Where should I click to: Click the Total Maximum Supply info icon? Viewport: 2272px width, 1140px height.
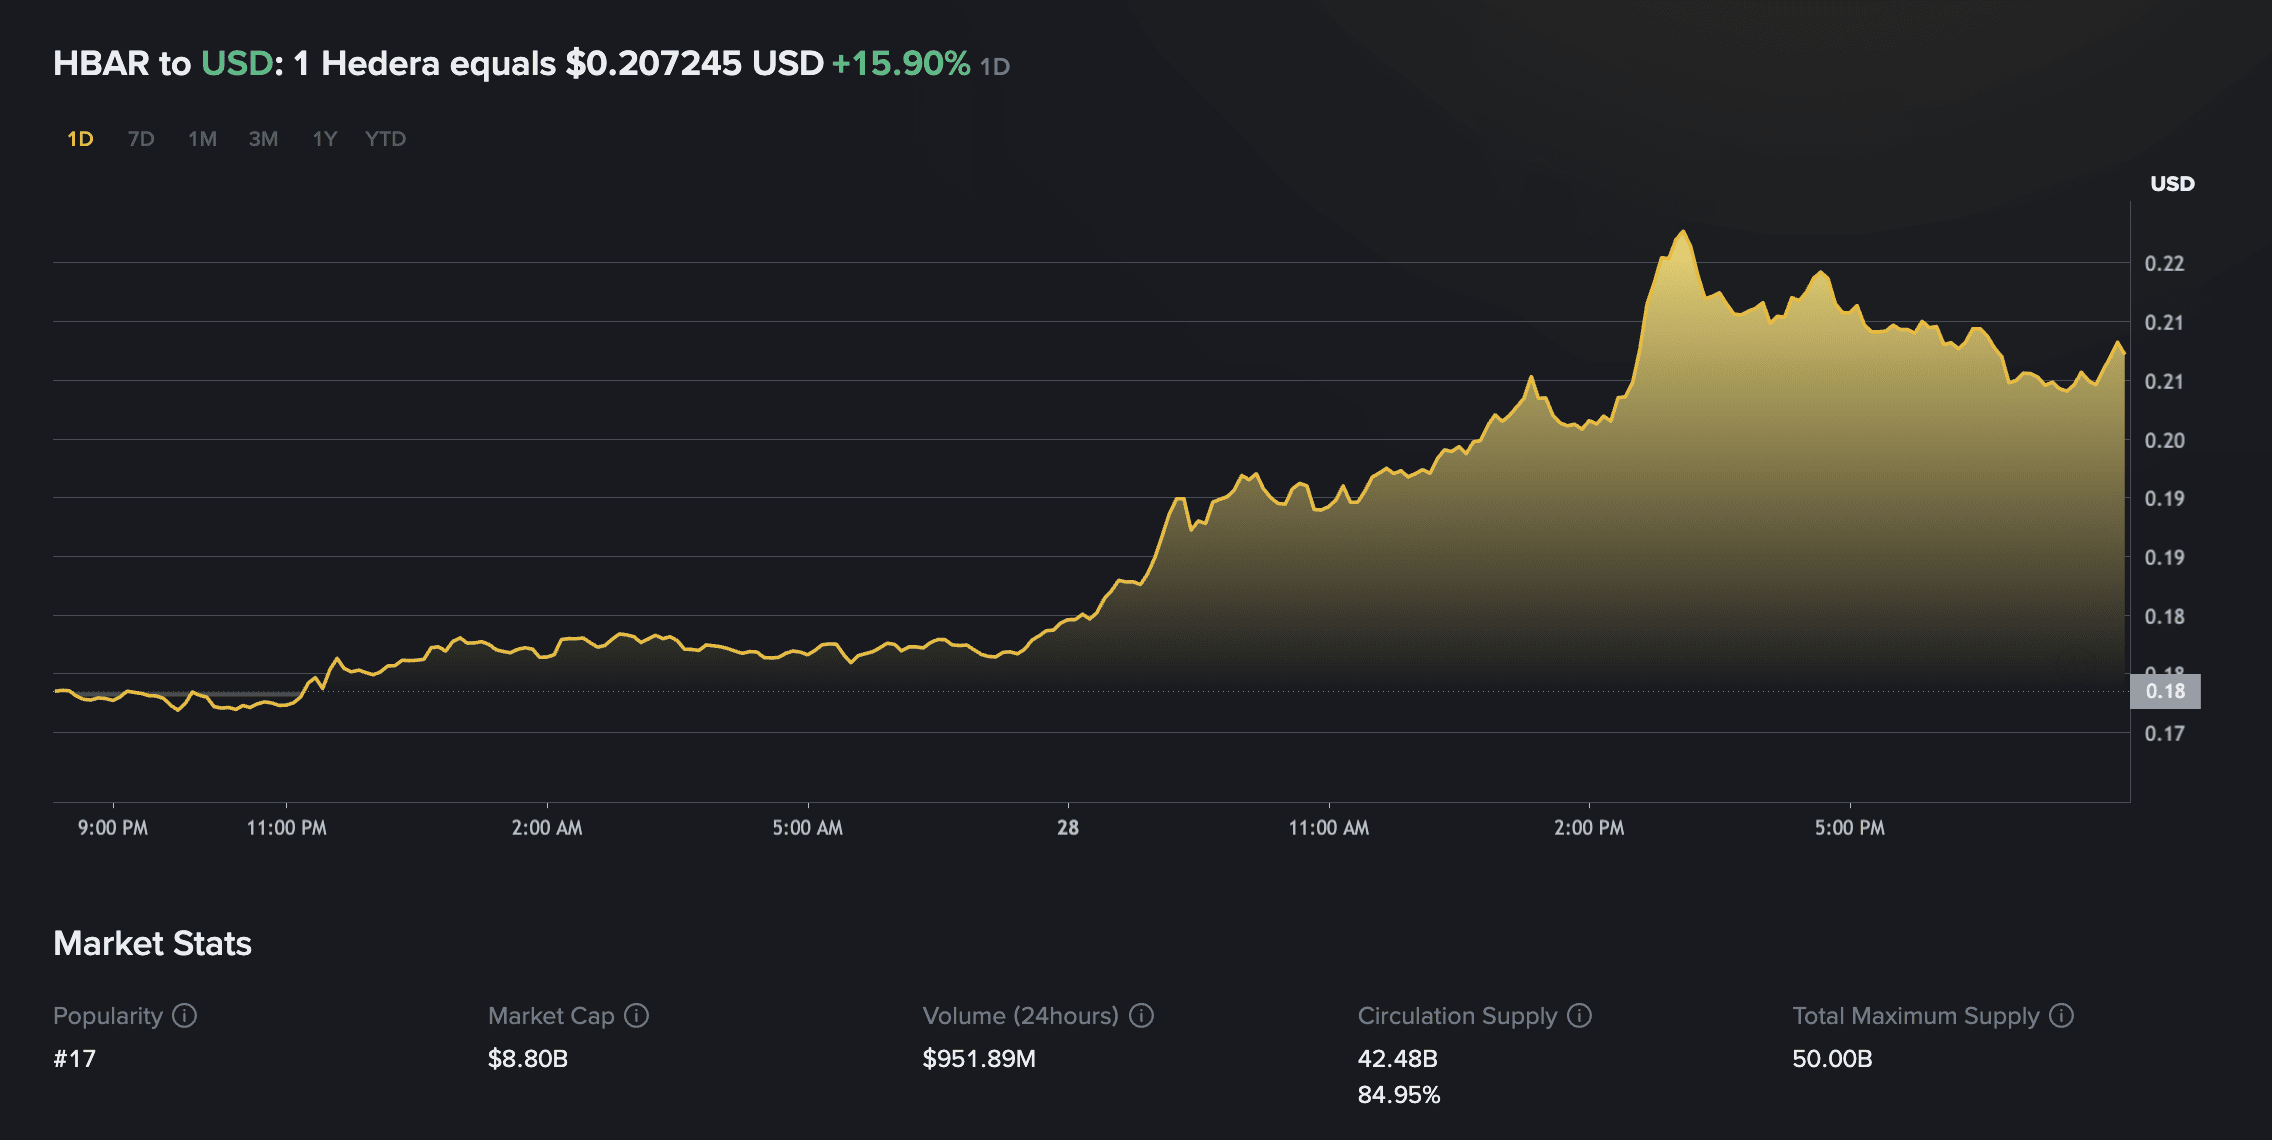[x=2061, y=1016]
